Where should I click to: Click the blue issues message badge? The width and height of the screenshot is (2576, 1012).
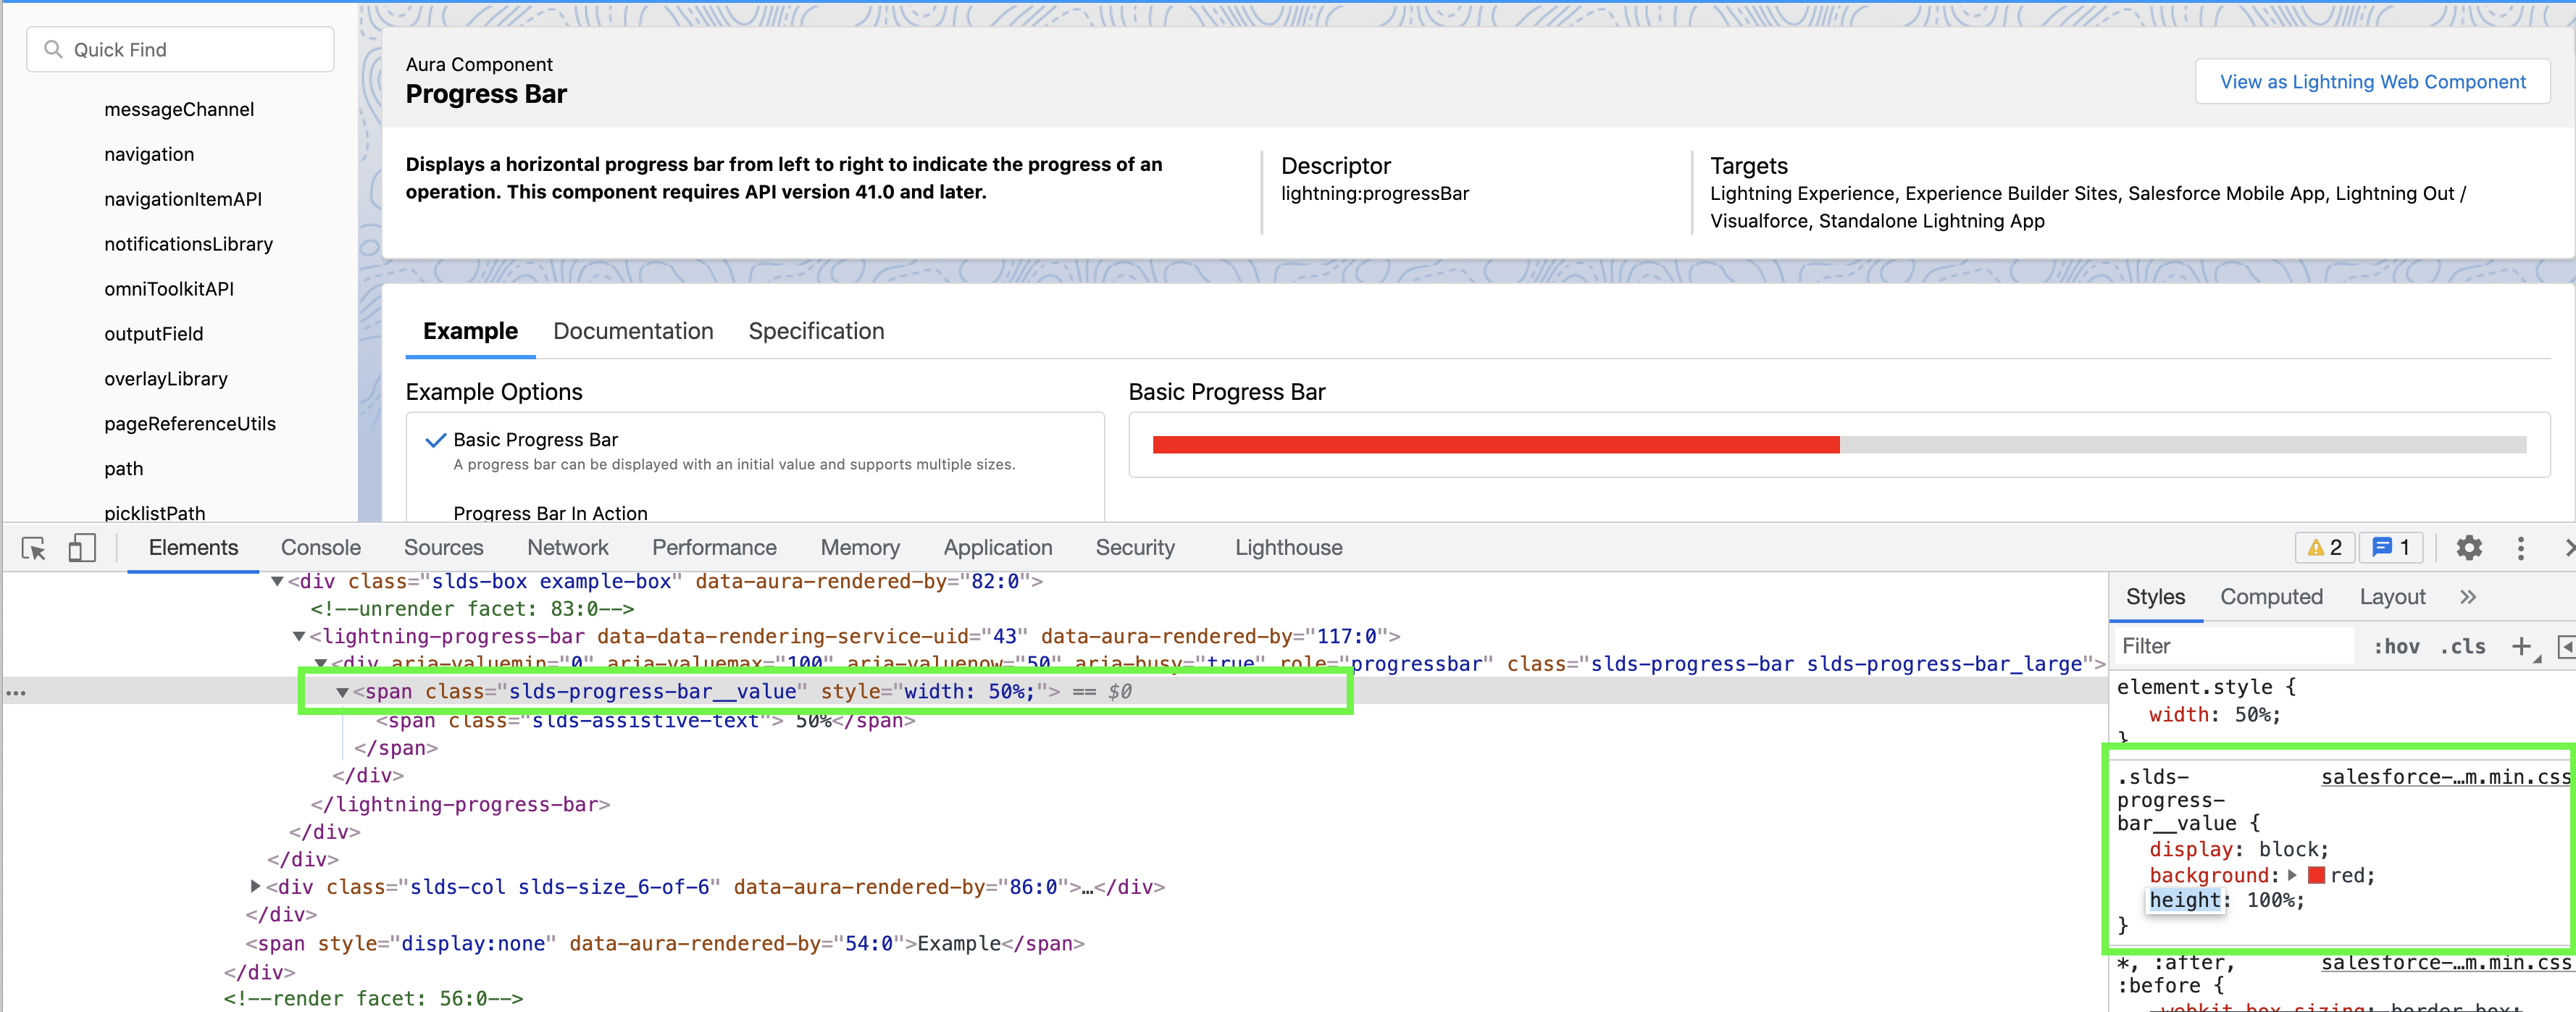(x=2390, y=548)
